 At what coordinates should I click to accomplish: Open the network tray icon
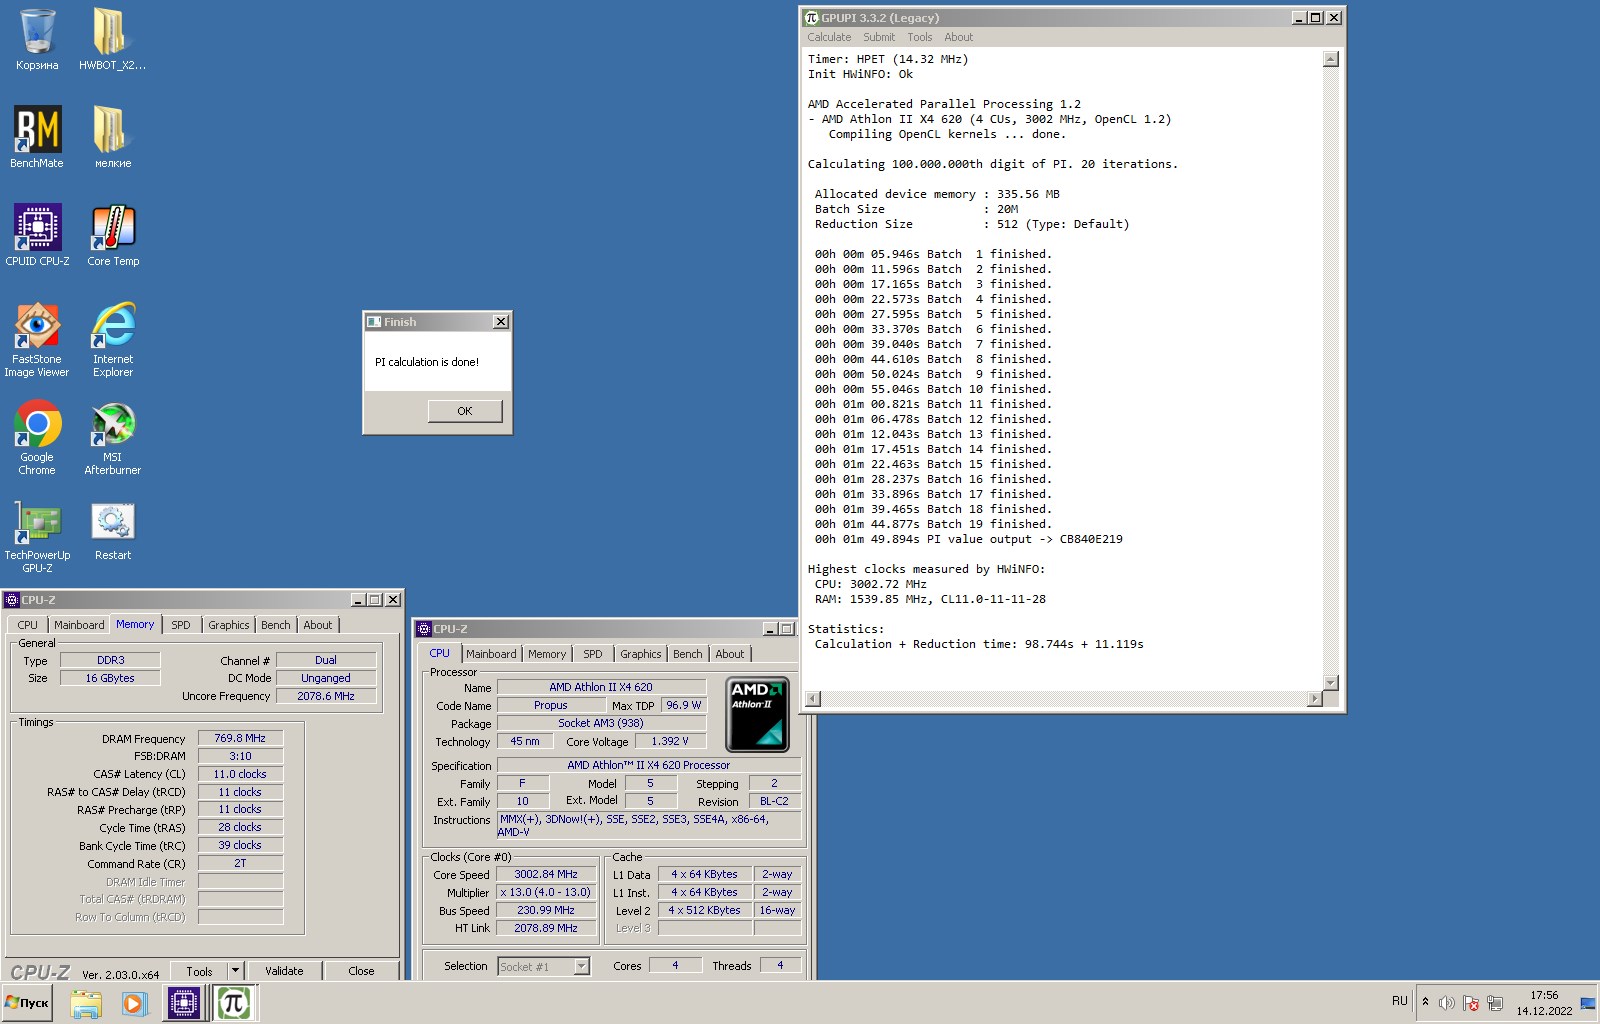(1496, 1003)
